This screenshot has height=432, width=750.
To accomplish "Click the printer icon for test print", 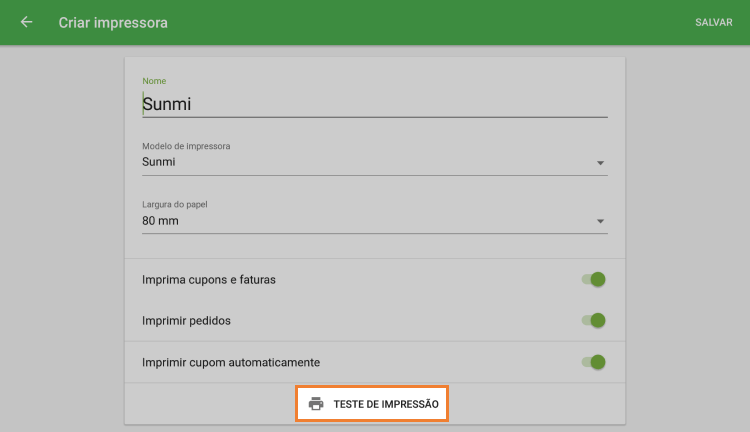I will (x=316, y=404).
